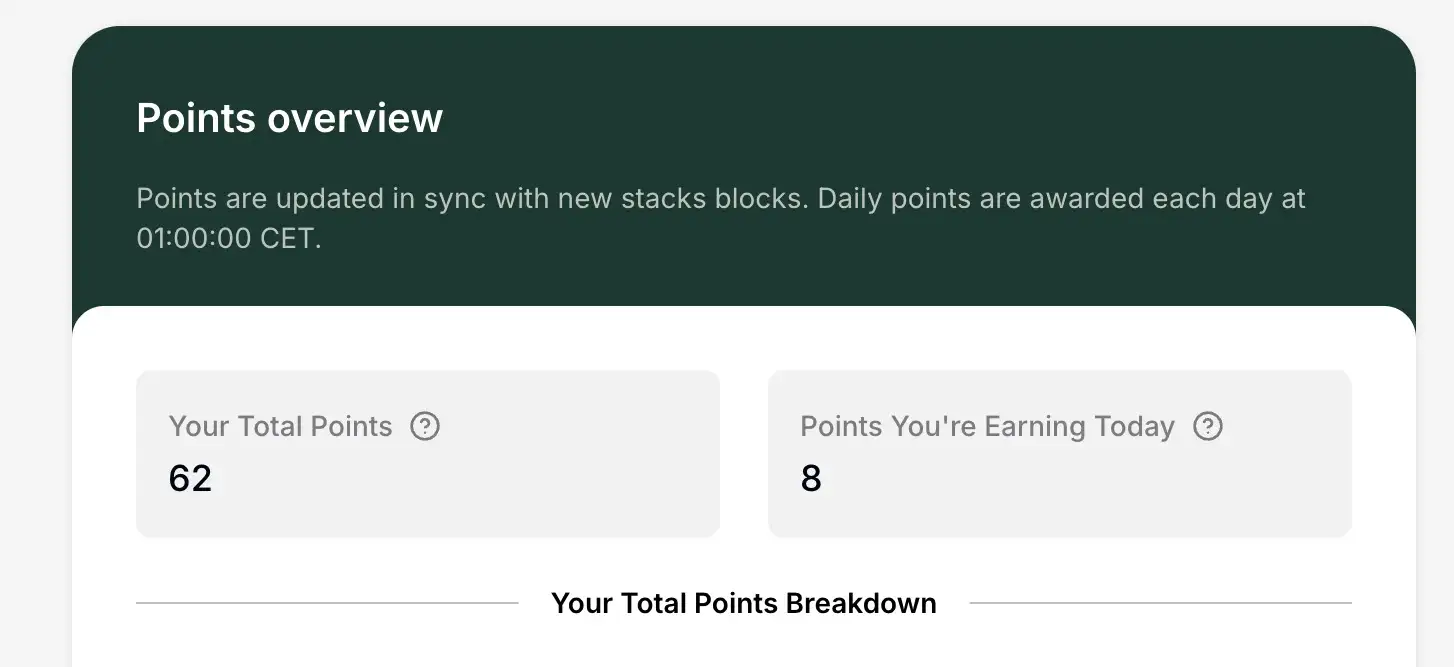This screenshot has width=1454, height=667.
Task: Select the sentence about new stacks blocks
Action: pos(470,198)
